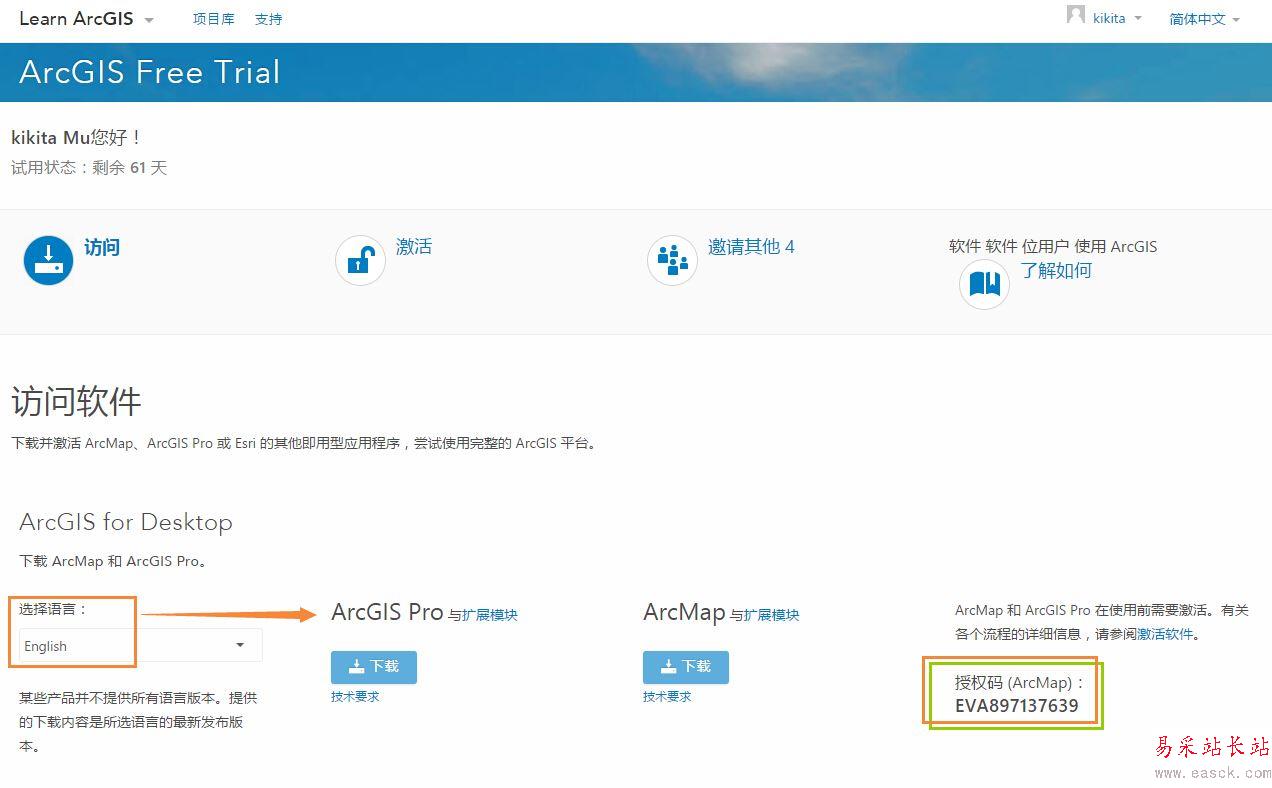Click the activate (激活) unlock icon
1272x788 pixels.
(x=360, y=260)
